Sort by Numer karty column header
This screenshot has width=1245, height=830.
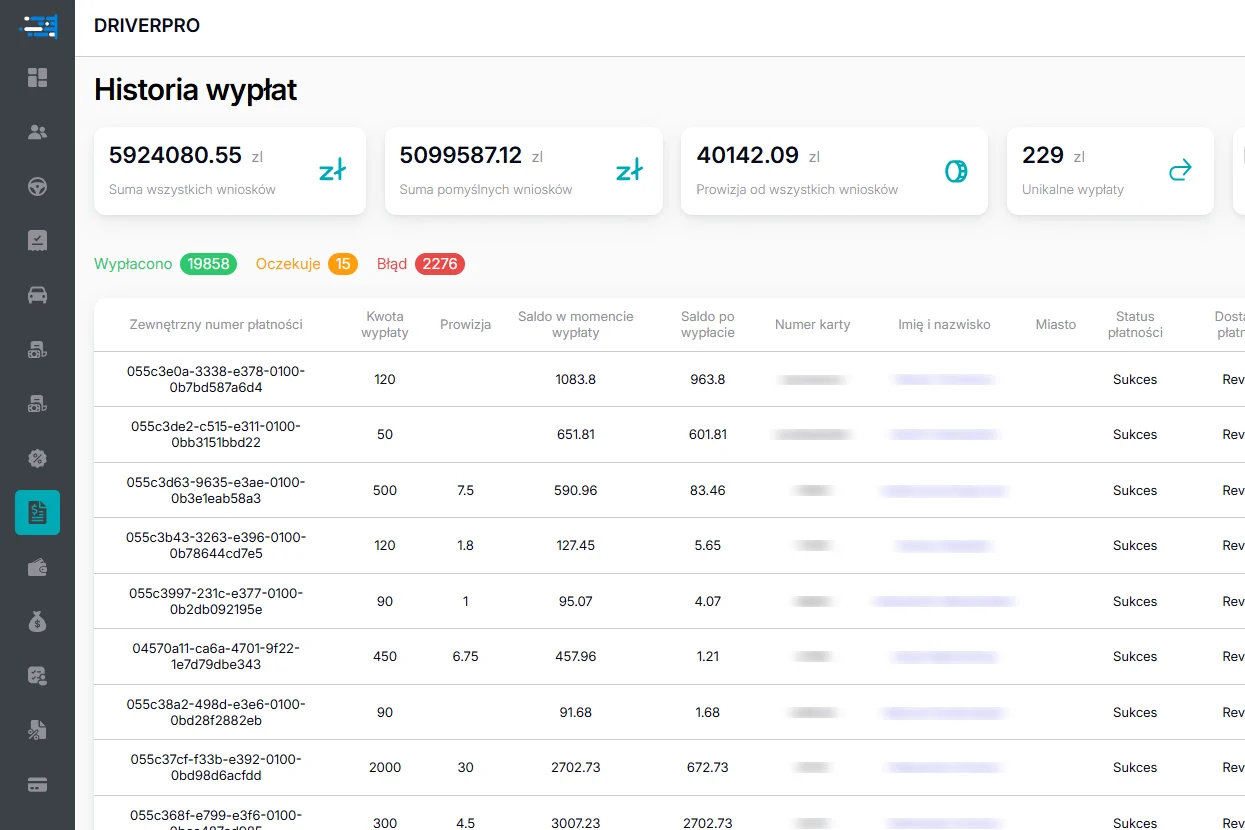coord(813,324)
